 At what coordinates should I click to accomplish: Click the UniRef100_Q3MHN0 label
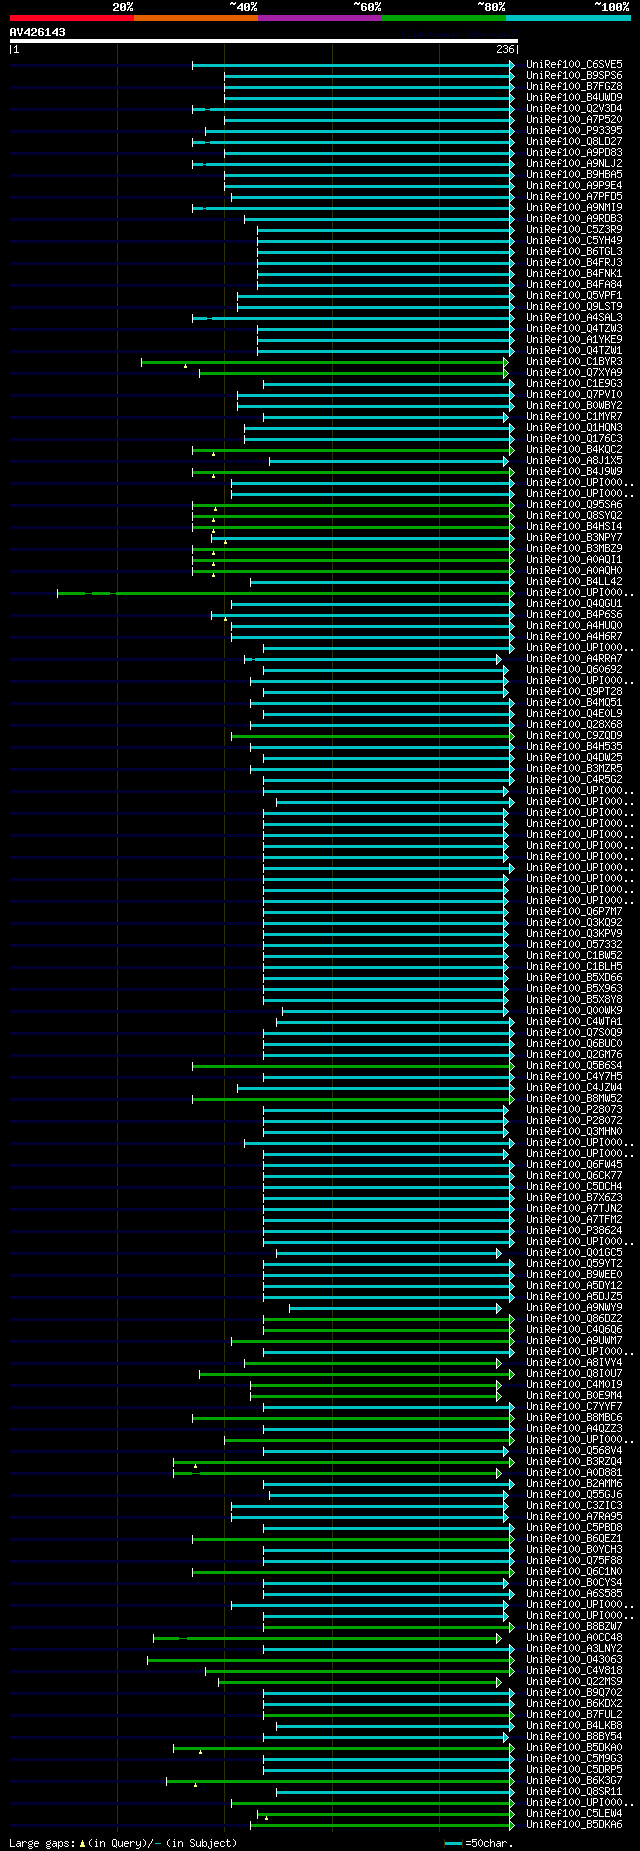(574, 1132)
